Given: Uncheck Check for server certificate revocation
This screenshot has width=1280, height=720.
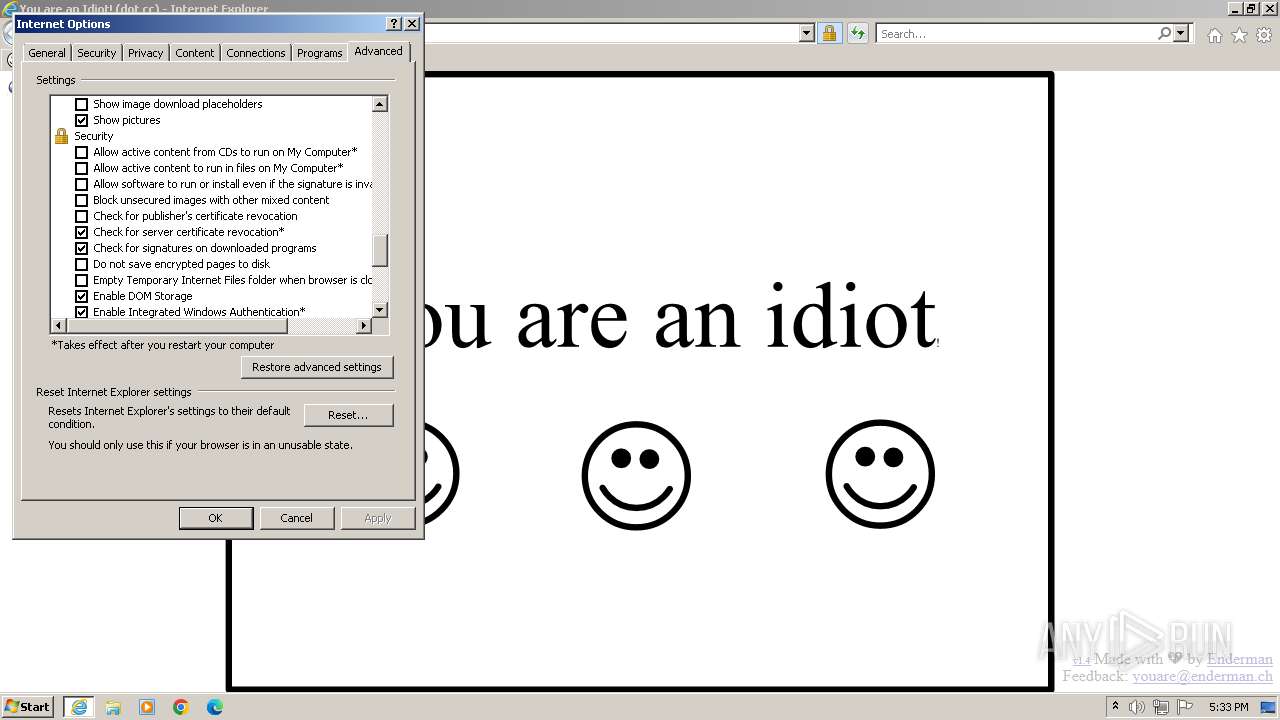Looking at the screenshot, I should 82,232.
